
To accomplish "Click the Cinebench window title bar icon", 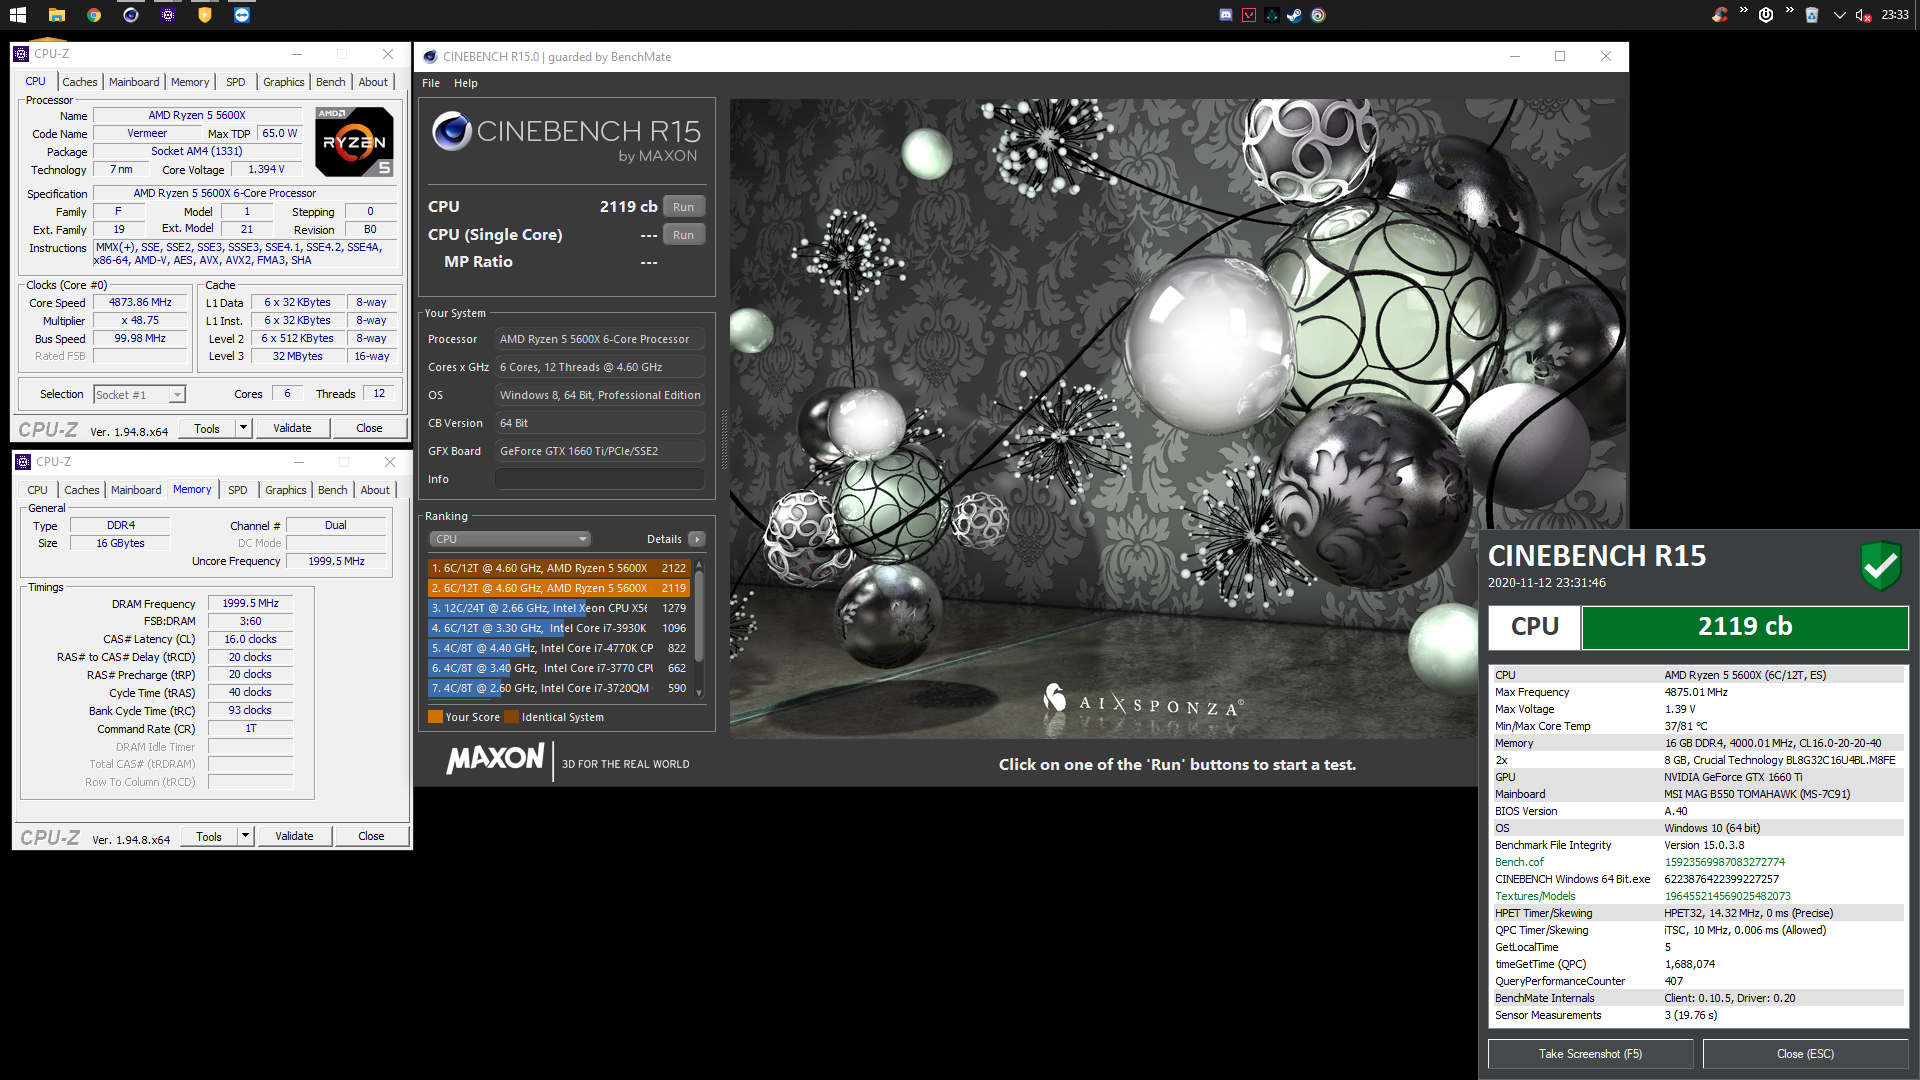I will click(430, 57).
